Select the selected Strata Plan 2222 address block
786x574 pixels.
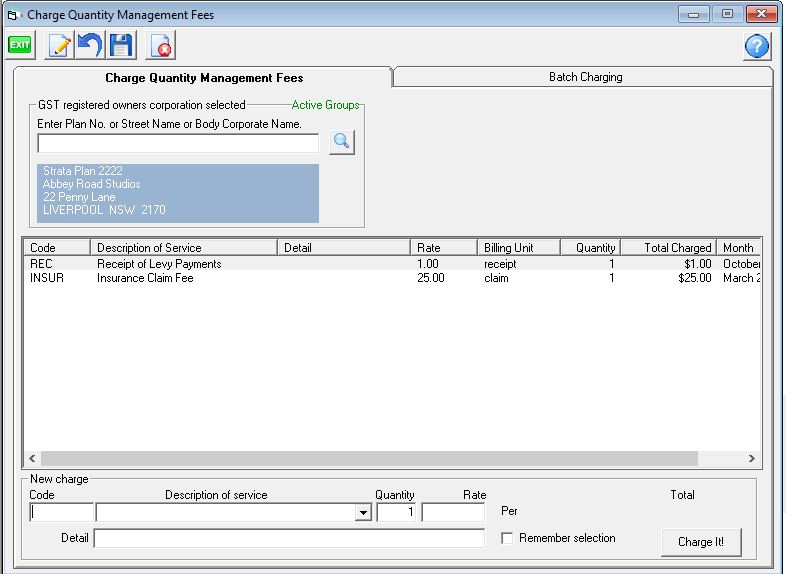click(178, 193)
